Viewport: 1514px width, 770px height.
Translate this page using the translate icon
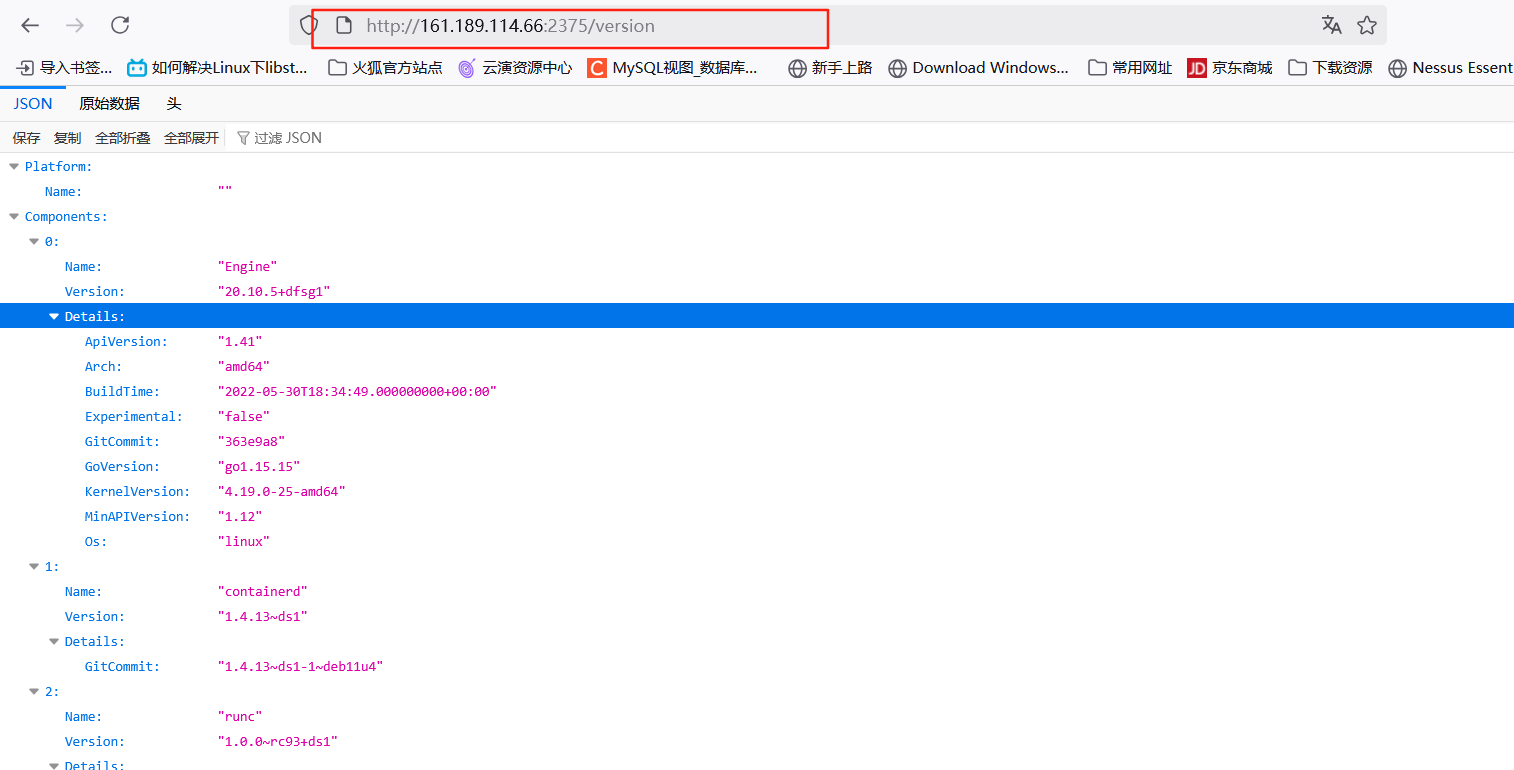1331,26
